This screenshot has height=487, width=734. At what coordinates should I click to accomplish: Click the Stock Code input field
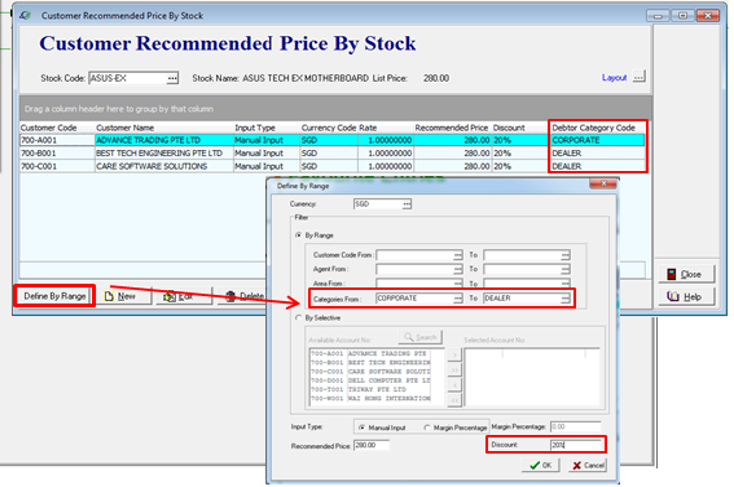(128, 78)
